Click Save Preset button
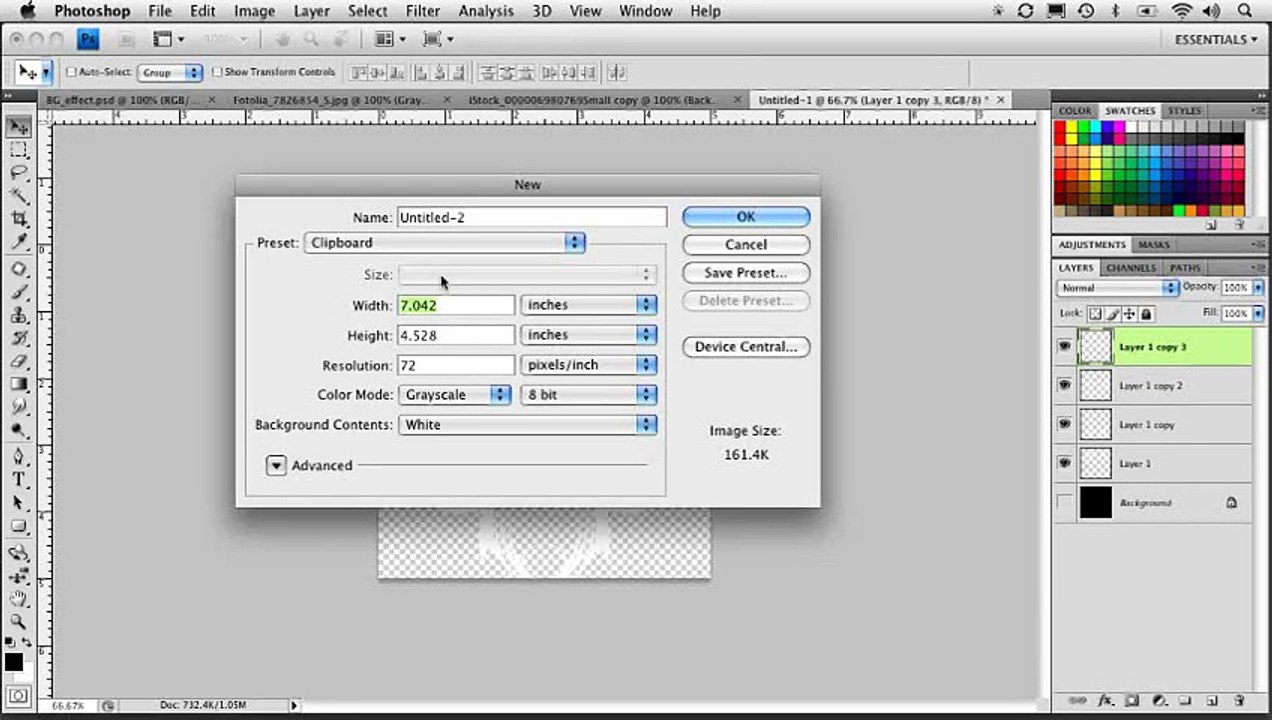 point(746,272)
